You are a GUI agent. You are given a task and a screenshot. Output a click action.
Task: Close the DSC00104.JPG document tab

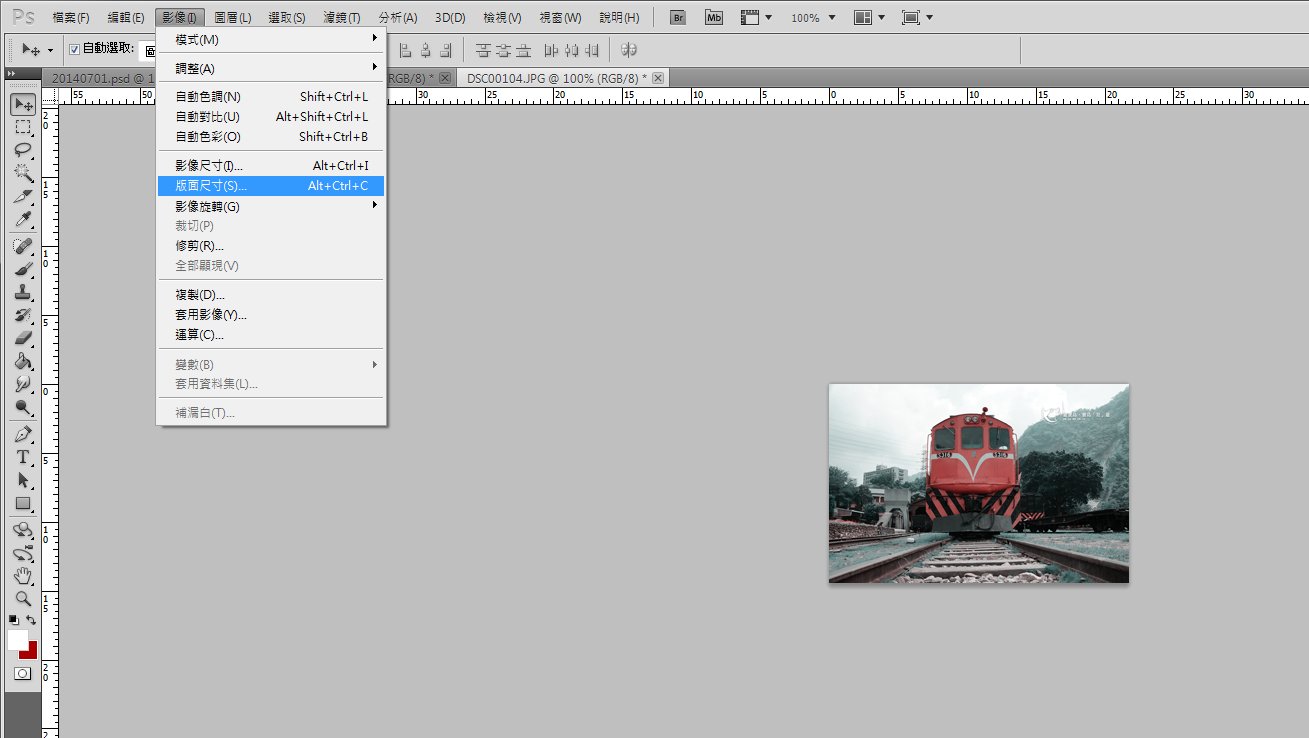pyautogui.click(x=658, y=78)
